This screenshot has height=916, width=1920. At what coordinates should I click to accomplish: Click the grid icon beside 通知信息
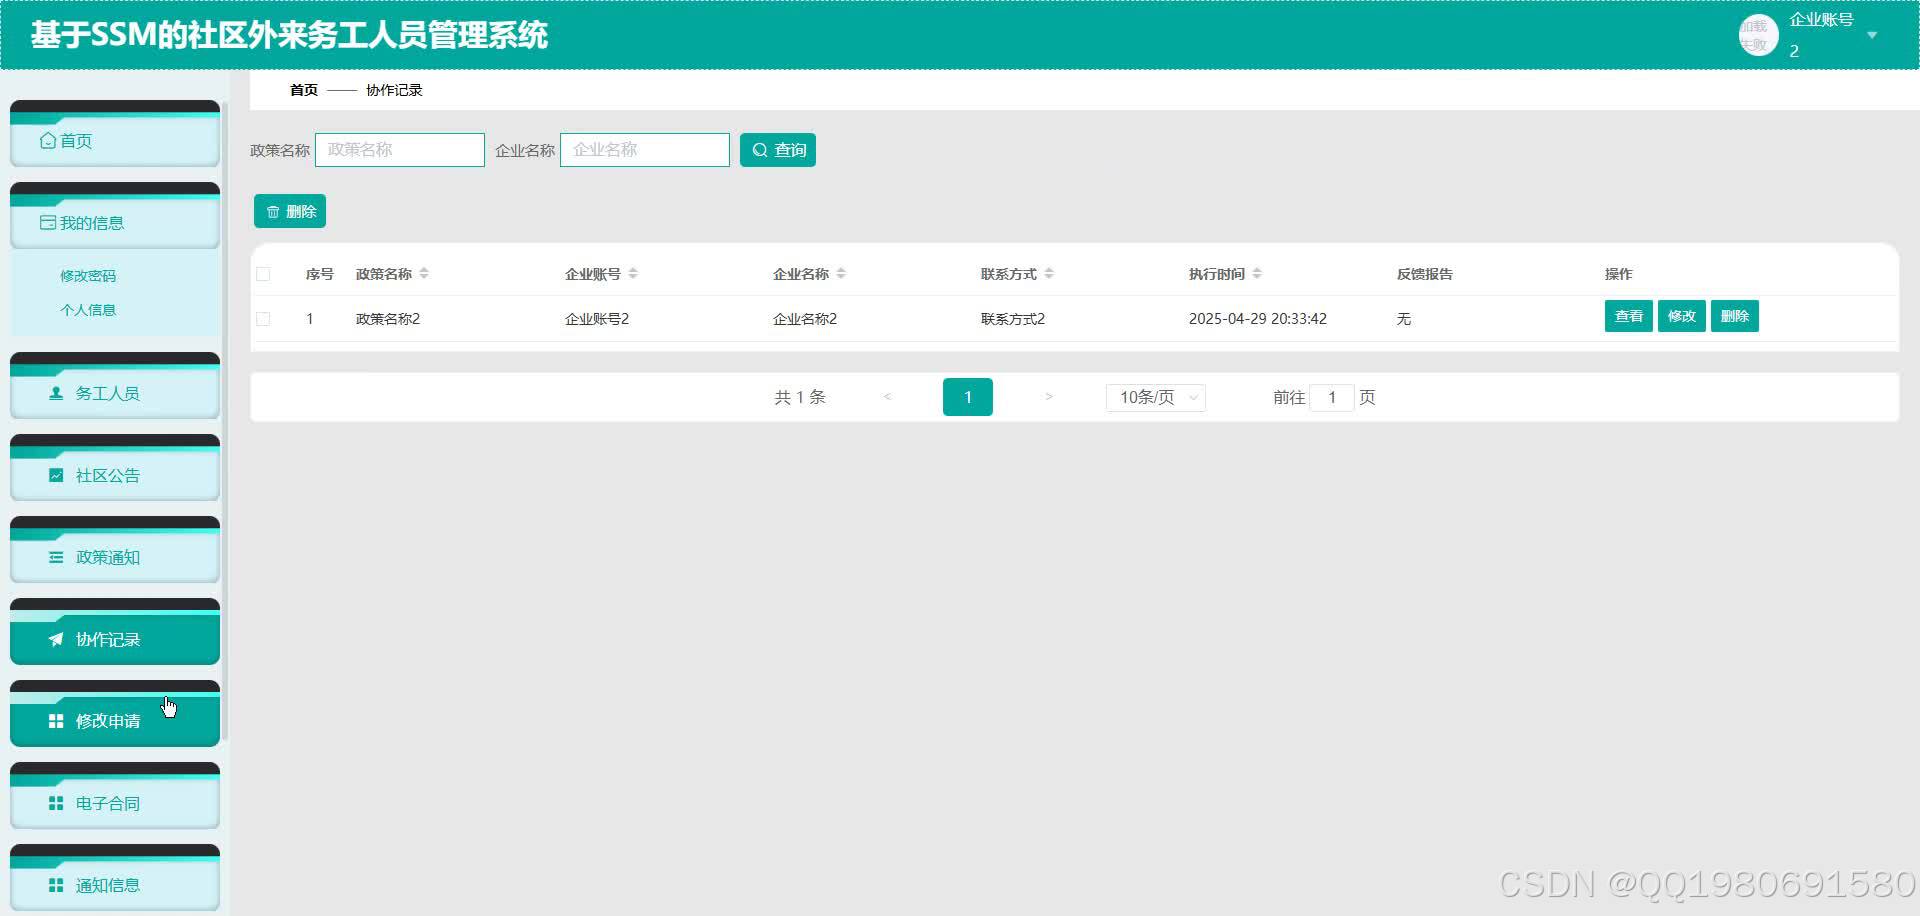click(56, 885)
